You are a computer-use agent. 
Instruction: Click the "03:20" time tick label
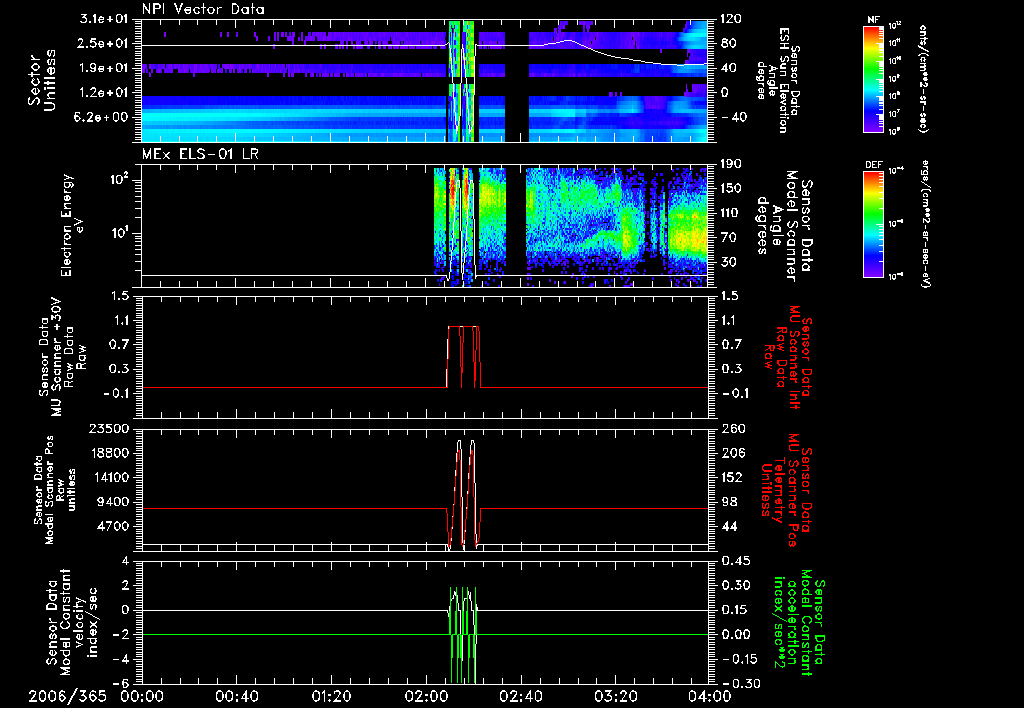coord(615,696)
